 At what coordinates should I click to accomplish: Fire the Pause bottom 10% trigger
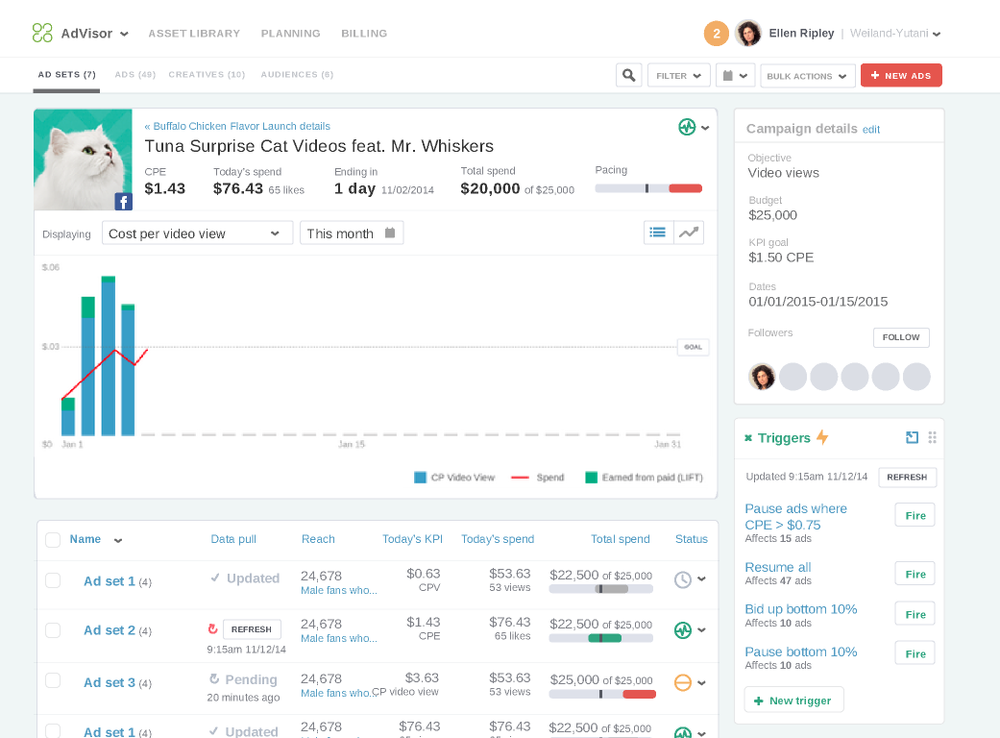915,654
